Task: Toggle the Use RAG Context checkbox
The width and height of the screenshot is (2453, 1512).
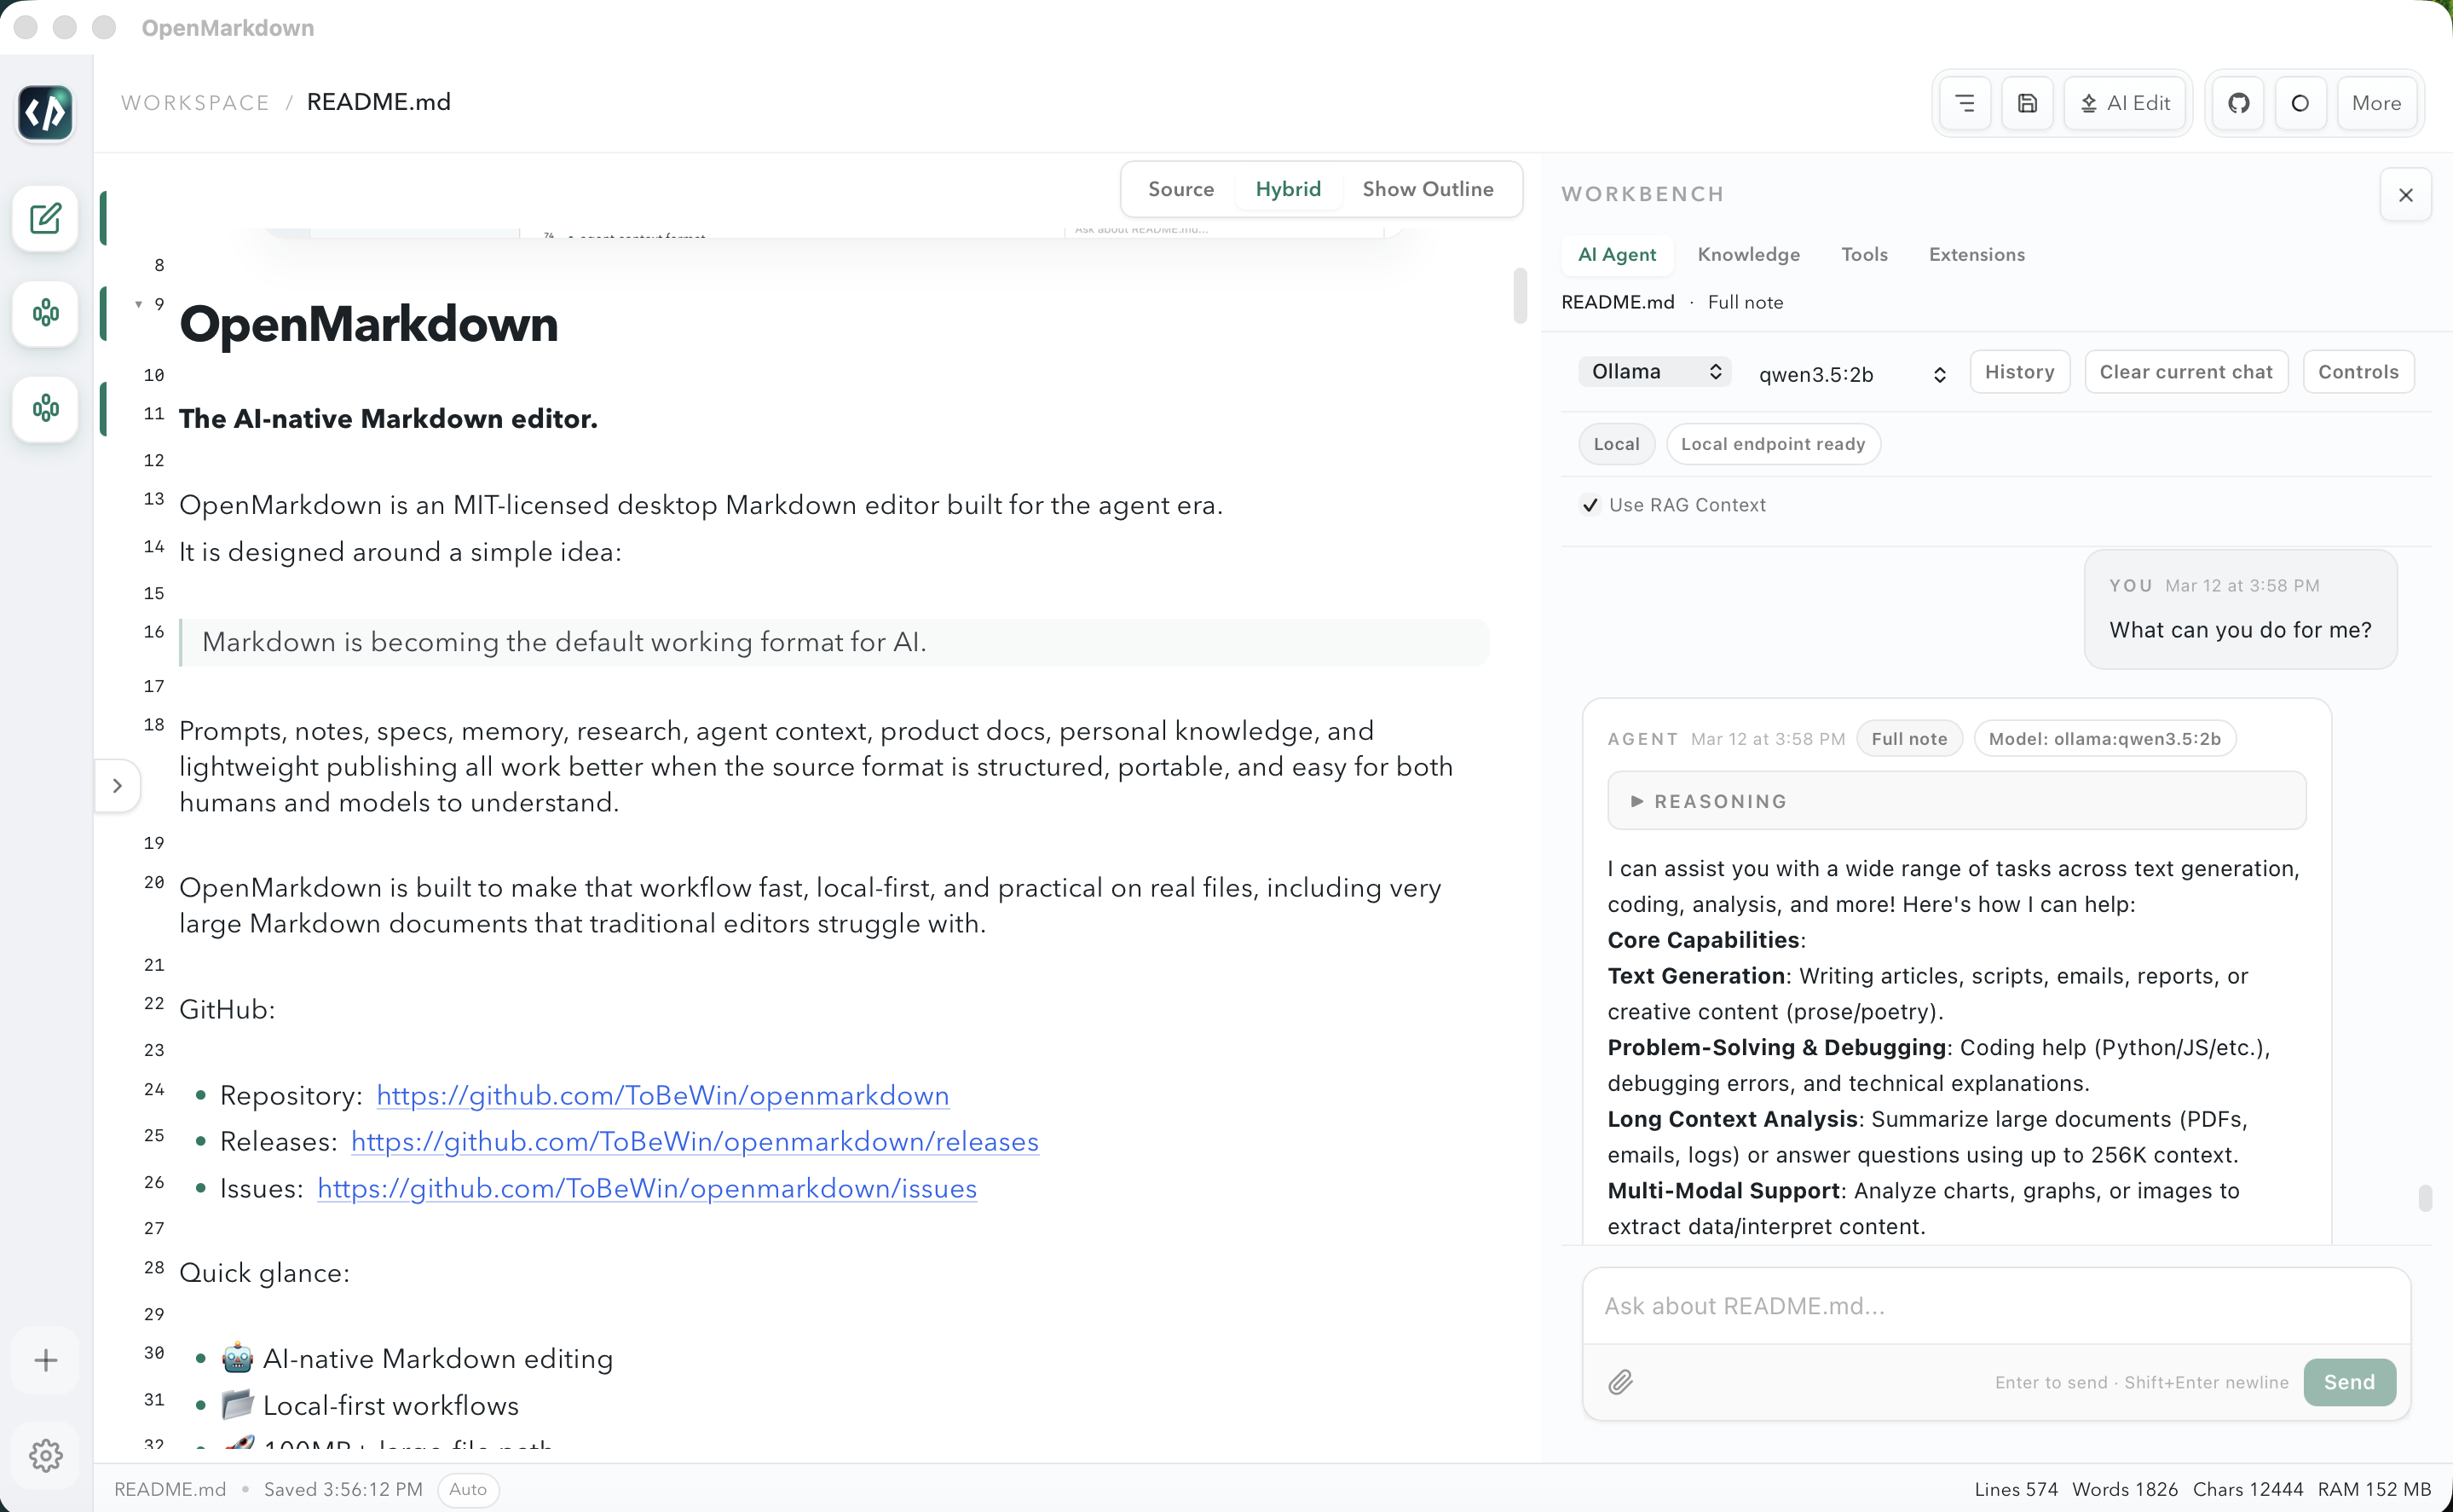Action: pyautogui.click(x=1590, y=505)
